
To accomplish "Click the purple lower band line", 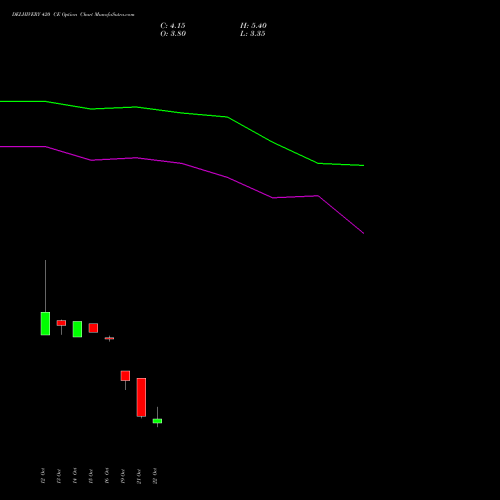I will (x=182, y=163).
